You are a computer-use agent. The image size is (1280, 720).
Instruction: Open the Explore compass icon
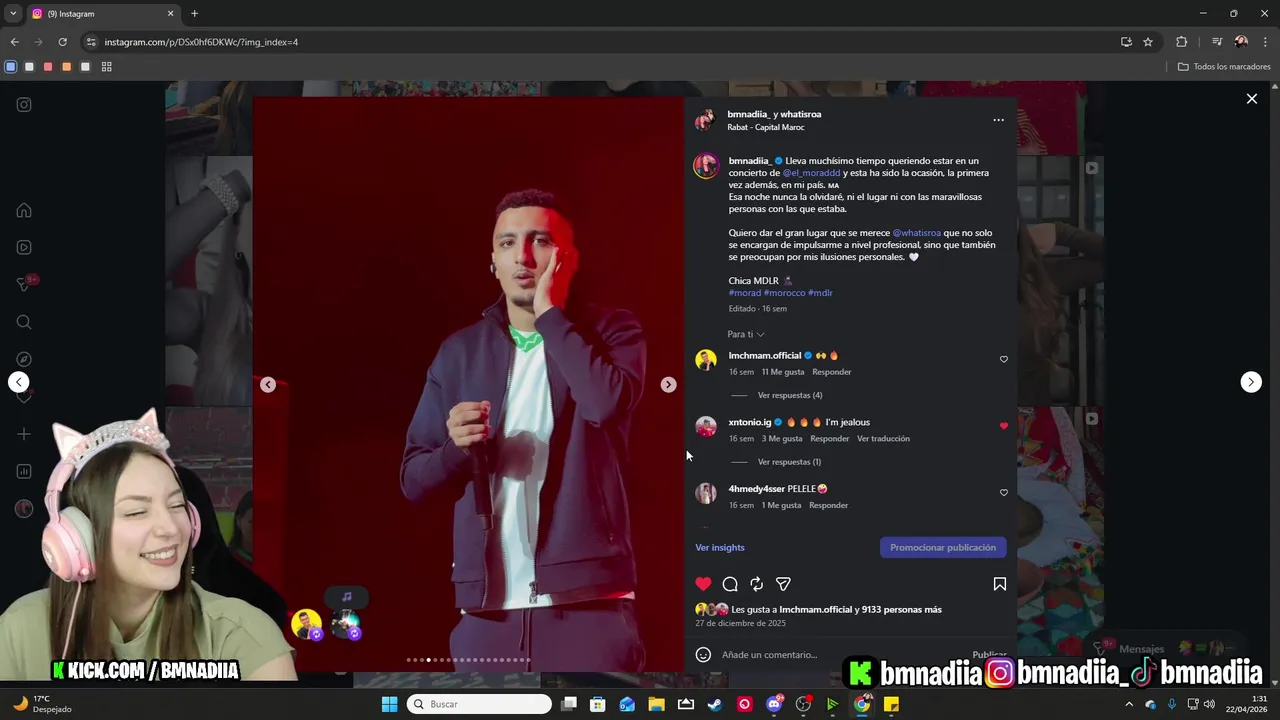(24, 359)
